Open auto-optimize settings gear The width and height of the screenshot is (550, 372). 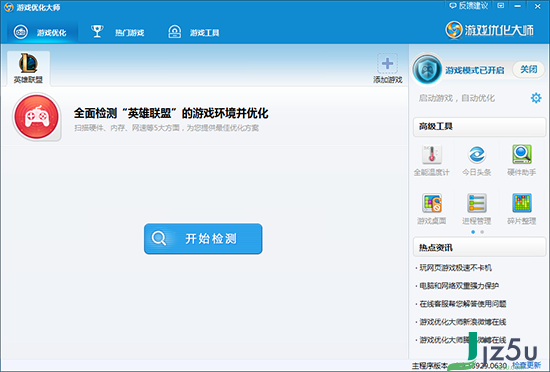[536, 98]
